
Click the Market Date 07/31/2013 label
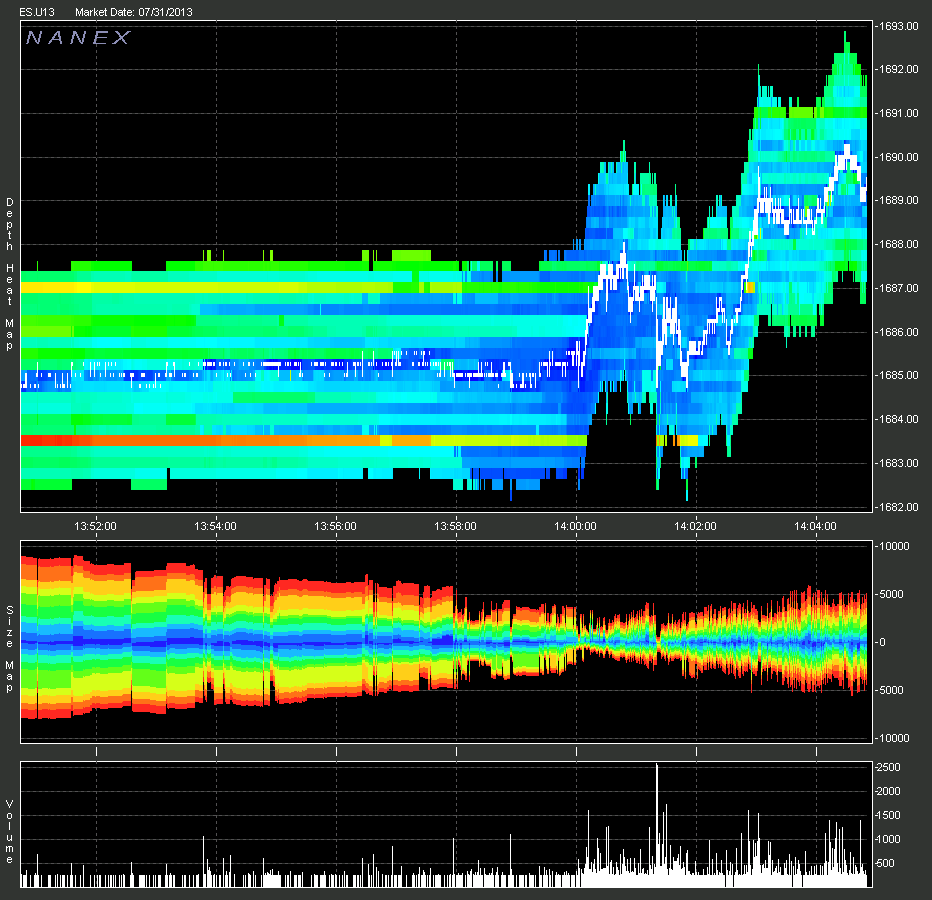tap(134, 12)
